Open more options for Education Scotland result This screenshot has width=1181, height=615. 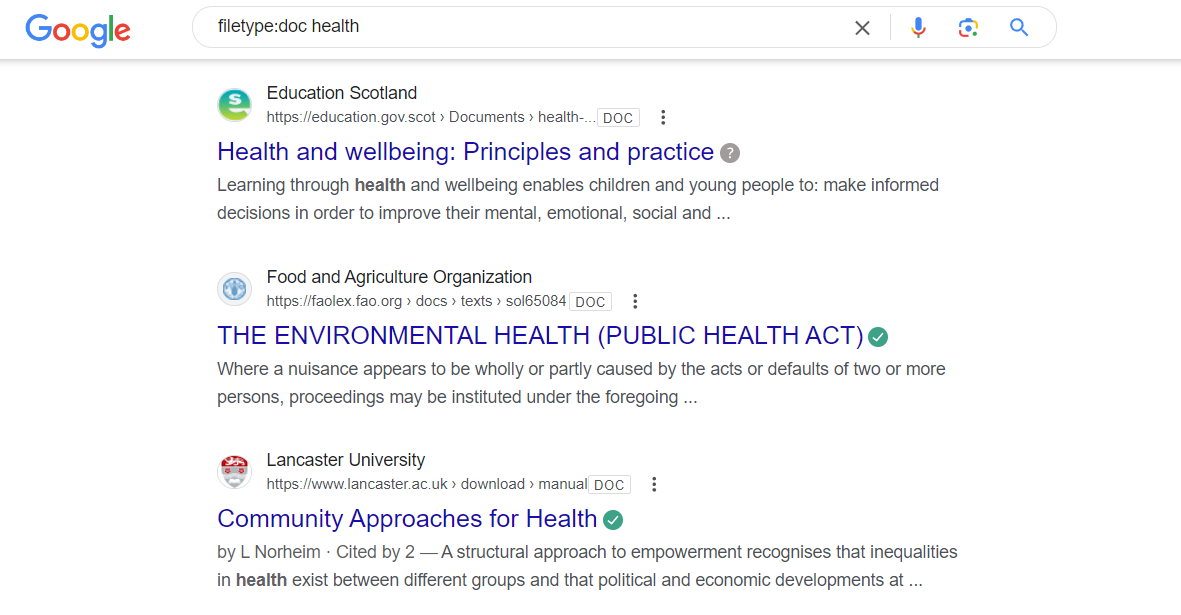click(663, 117)
